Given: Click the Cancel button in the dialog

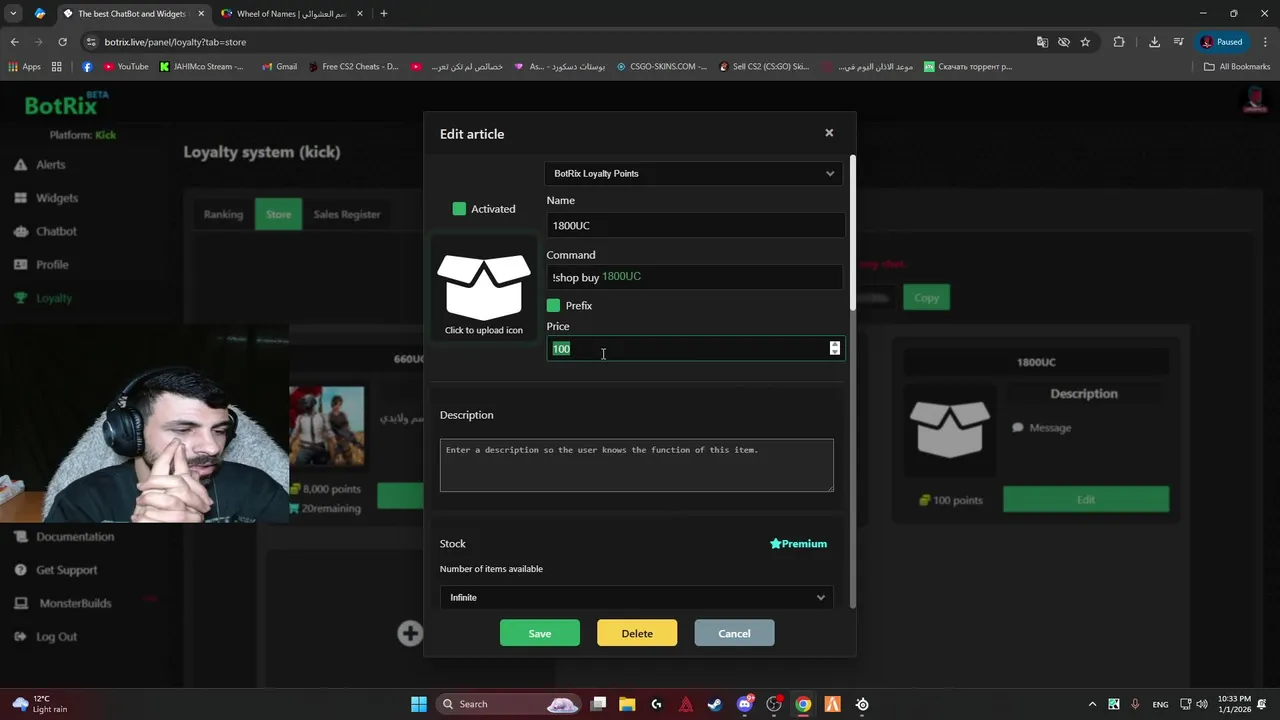Looking at the screenshot, I should [734, 633].
